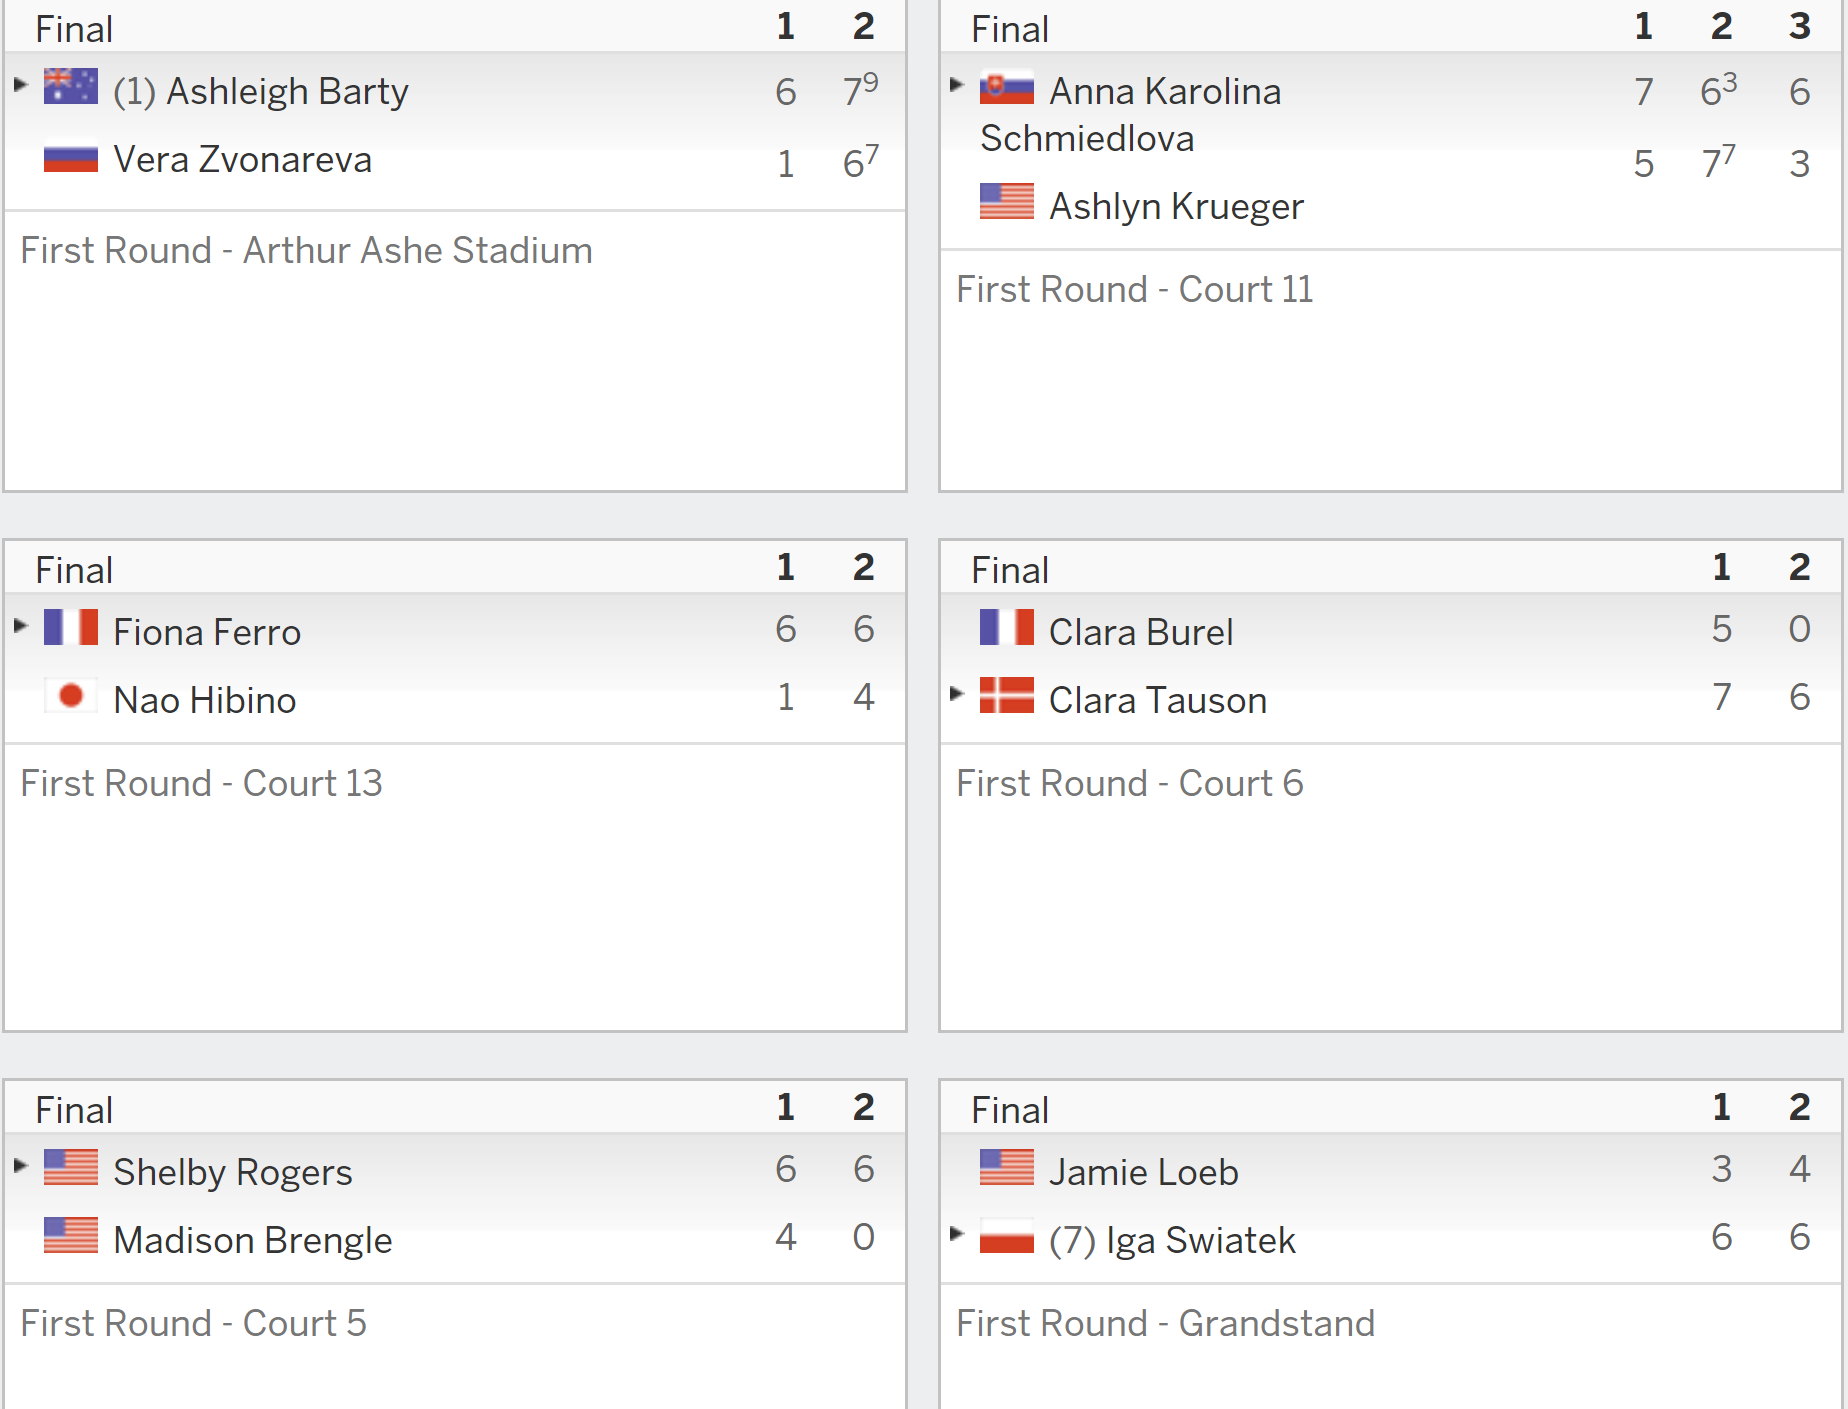
Task: Click the US flag beside Ashlyn Krueger
Action: point(1007,202)
